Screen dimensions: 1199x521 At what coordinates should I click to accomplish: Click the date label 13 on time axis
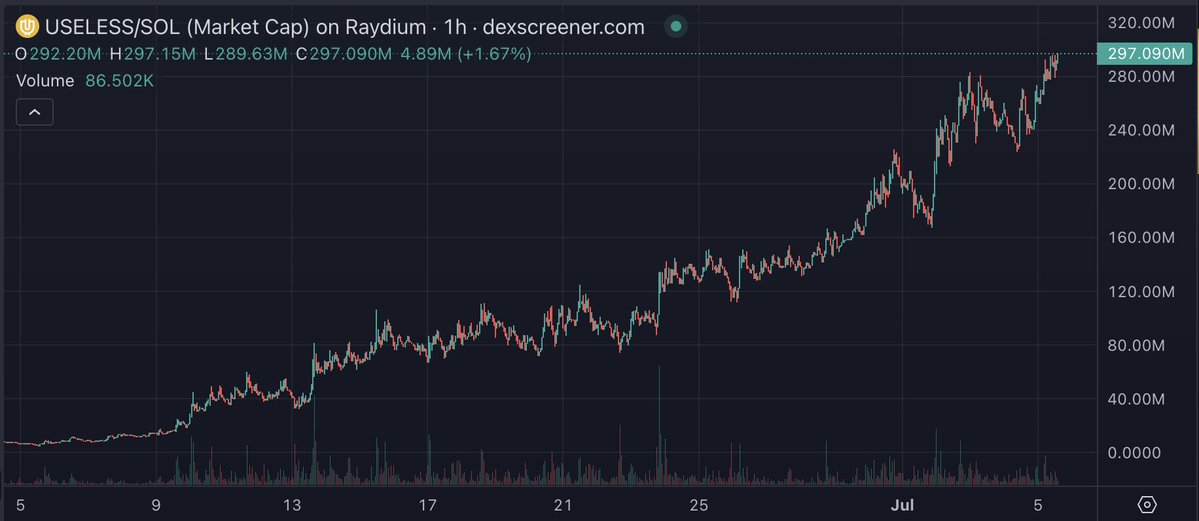(291, 505)
